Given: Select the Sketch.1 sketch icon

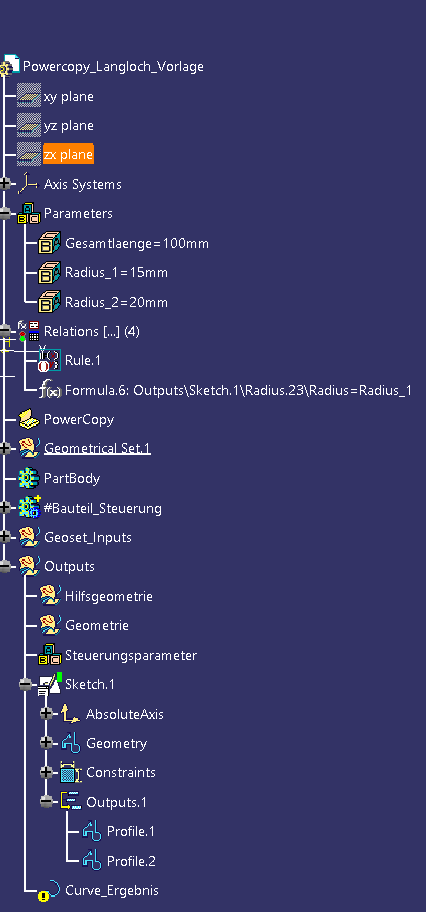Looking at the screenshot, I should click(50, 684).
